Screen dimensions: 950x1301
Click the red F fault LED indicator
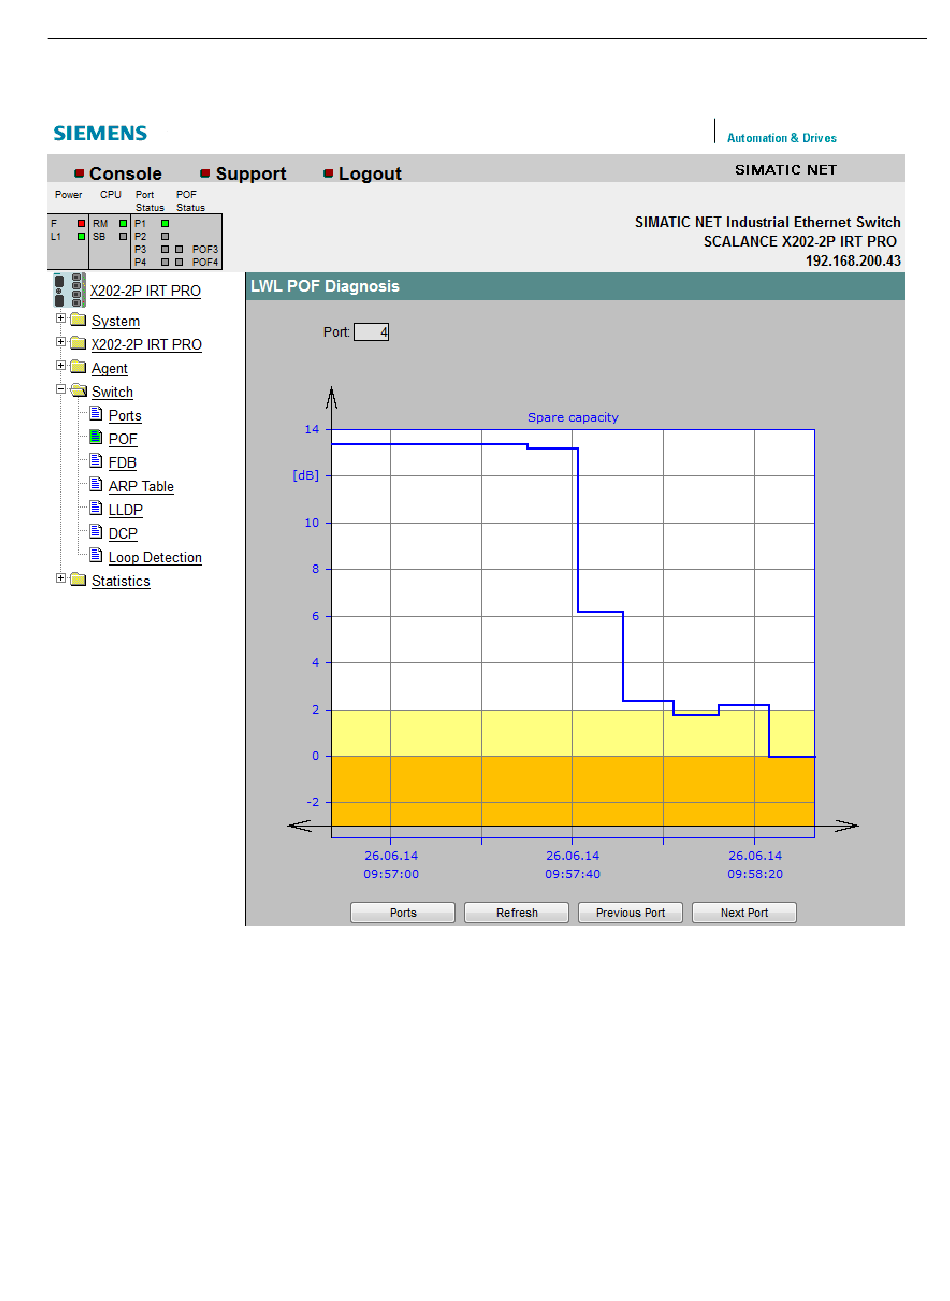[82, 224]
